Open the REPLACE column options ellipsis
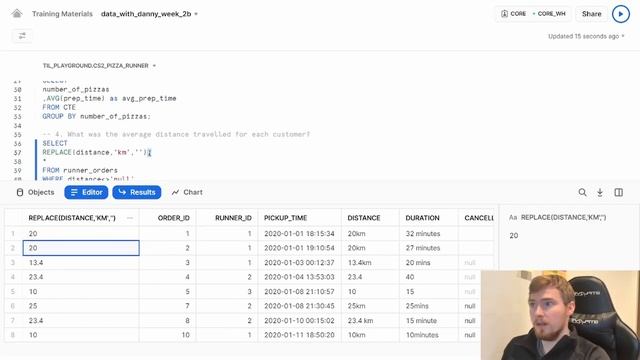 pos(130,218)
